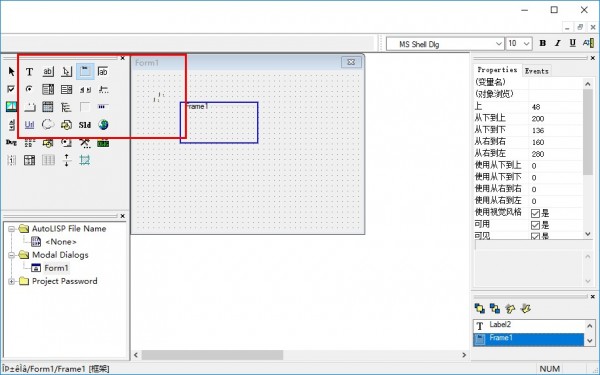Switch to the Properties tab

pyautogui.click(x=497, y=70)
